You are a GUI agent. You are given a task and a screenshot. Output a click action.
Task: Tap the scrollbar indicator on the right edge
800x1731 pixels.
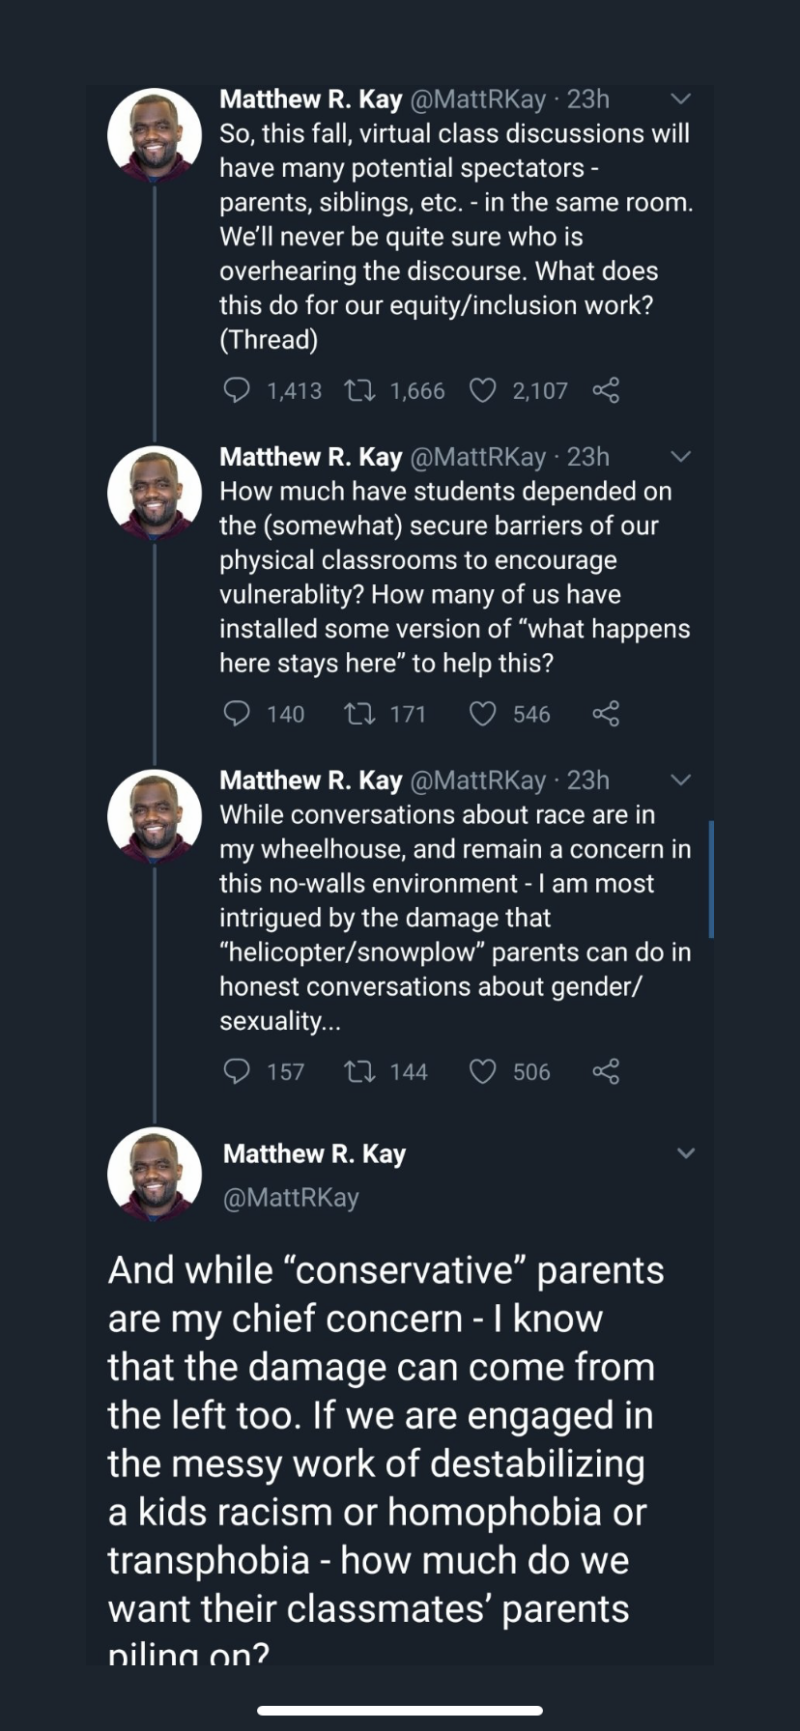tap(711, 879)
